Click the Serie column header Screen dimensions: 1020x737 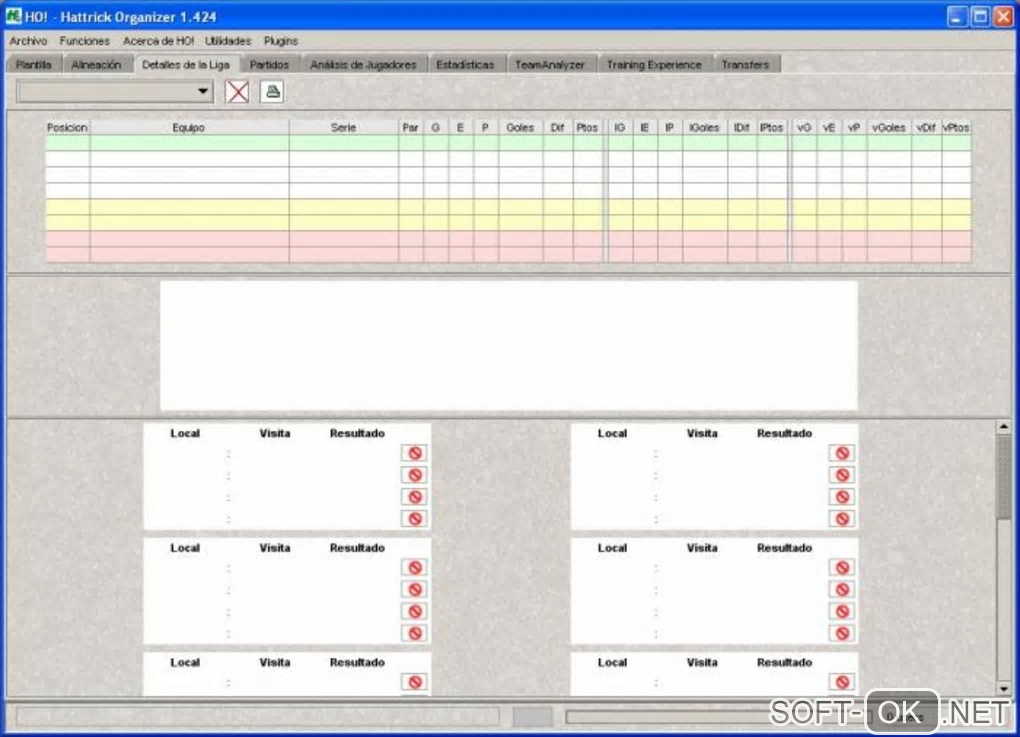tap(343, 127)
